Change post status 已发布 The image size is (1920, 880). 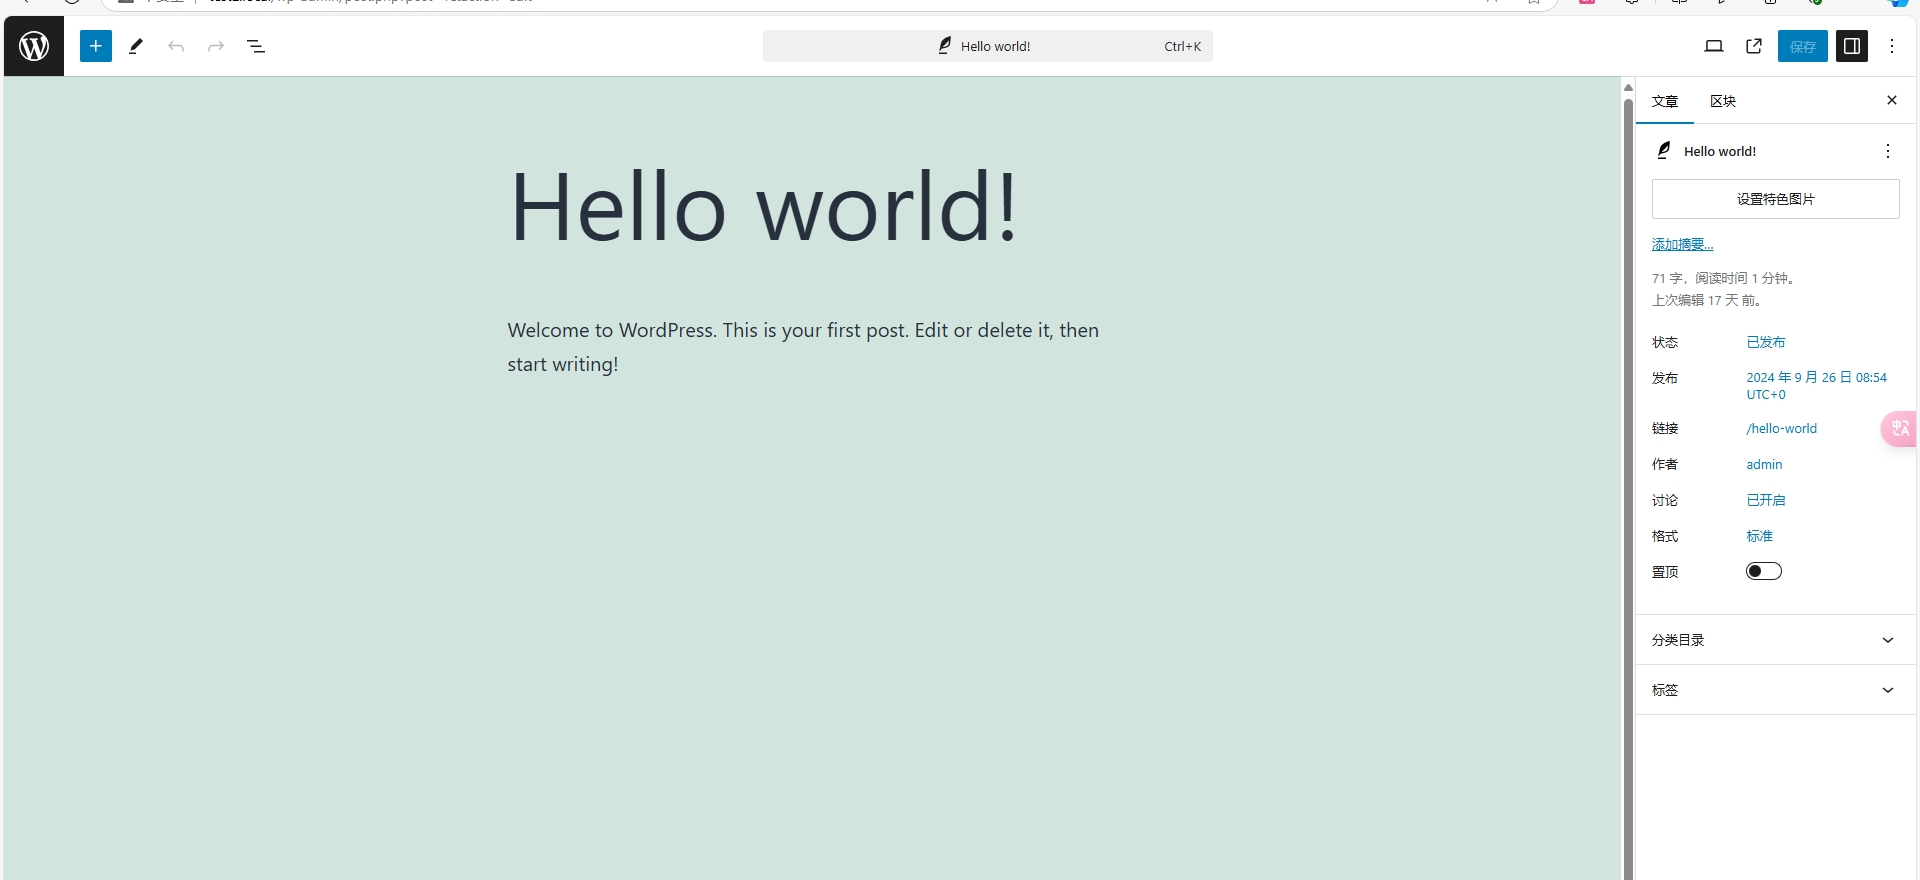tap(1766, 342)
